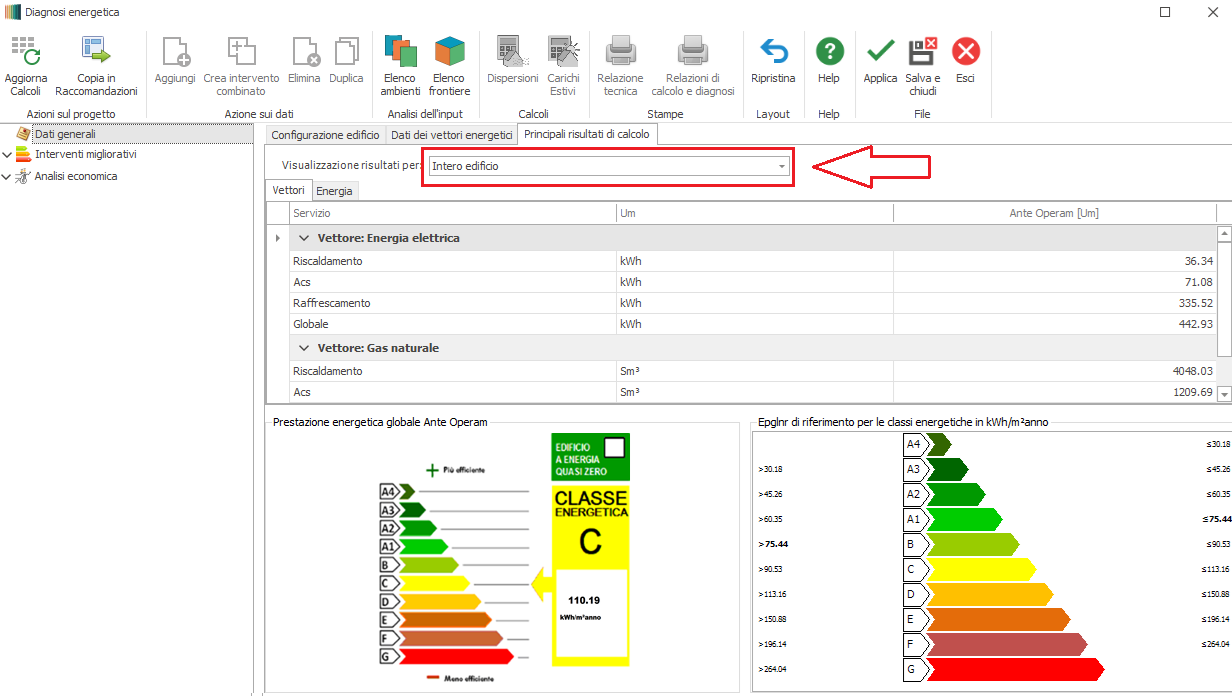Click the red Esci icon
This screenshot has width=1232, height=696.
965,52
